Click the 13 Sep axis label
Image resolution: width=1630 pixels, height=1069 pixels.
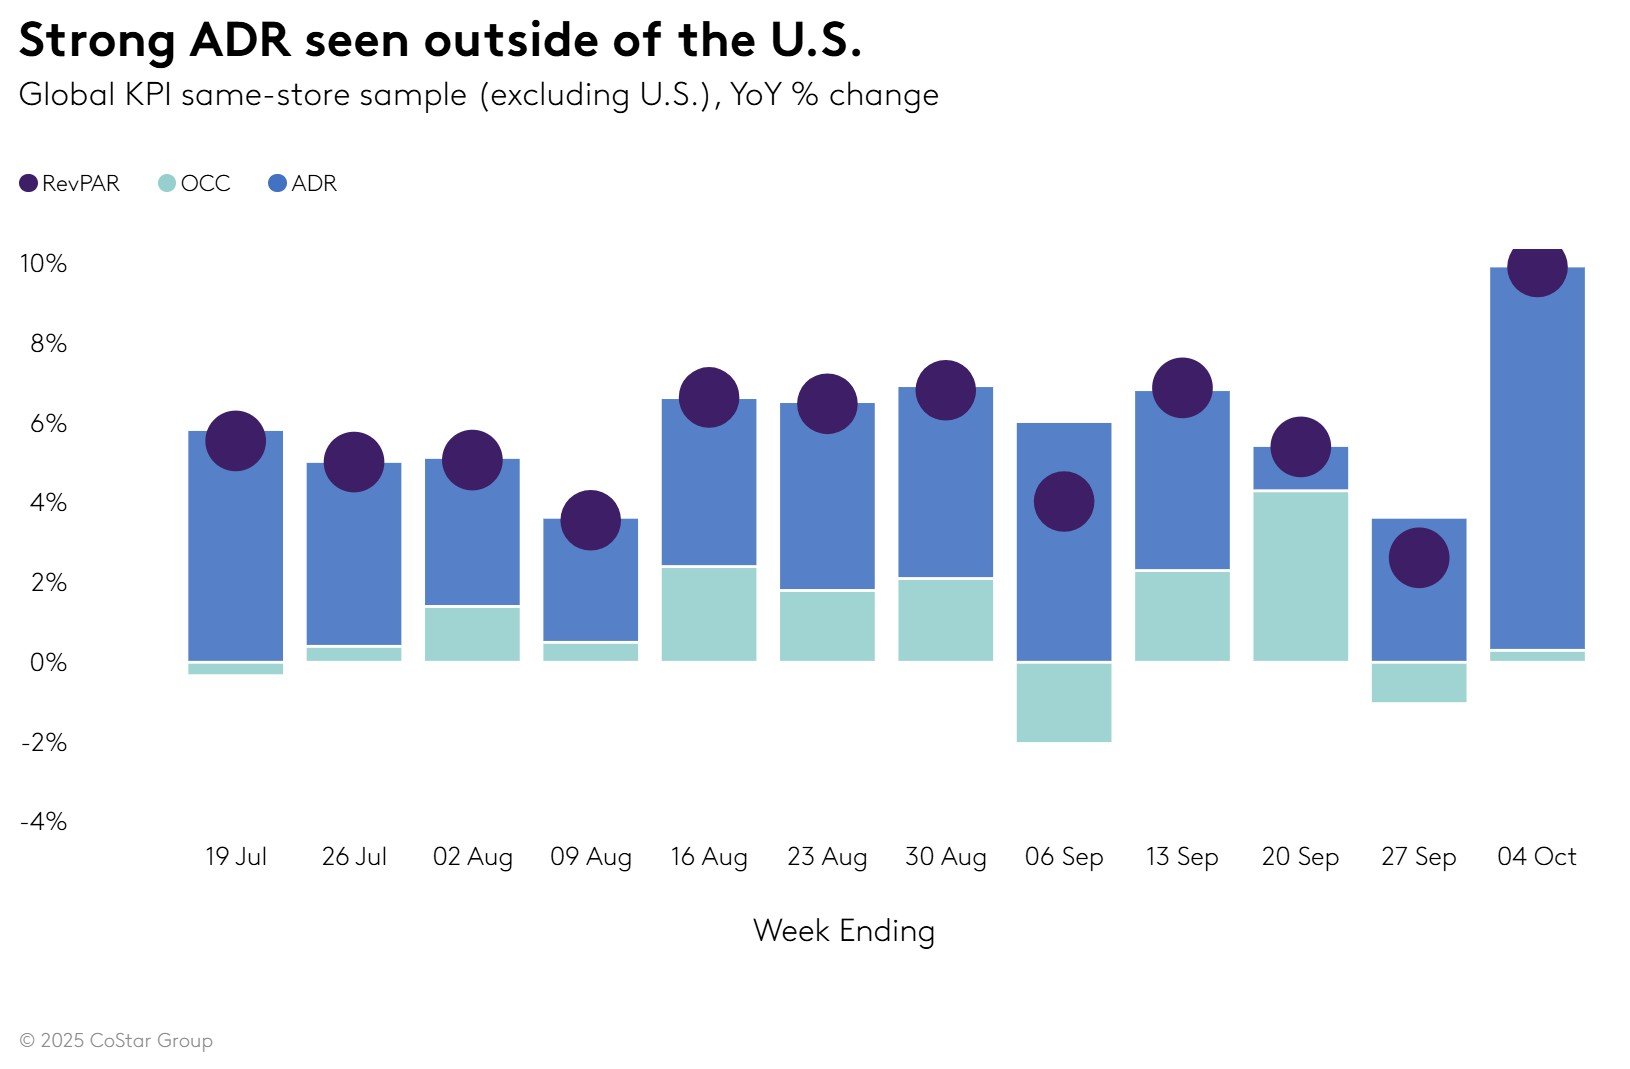1182,857
